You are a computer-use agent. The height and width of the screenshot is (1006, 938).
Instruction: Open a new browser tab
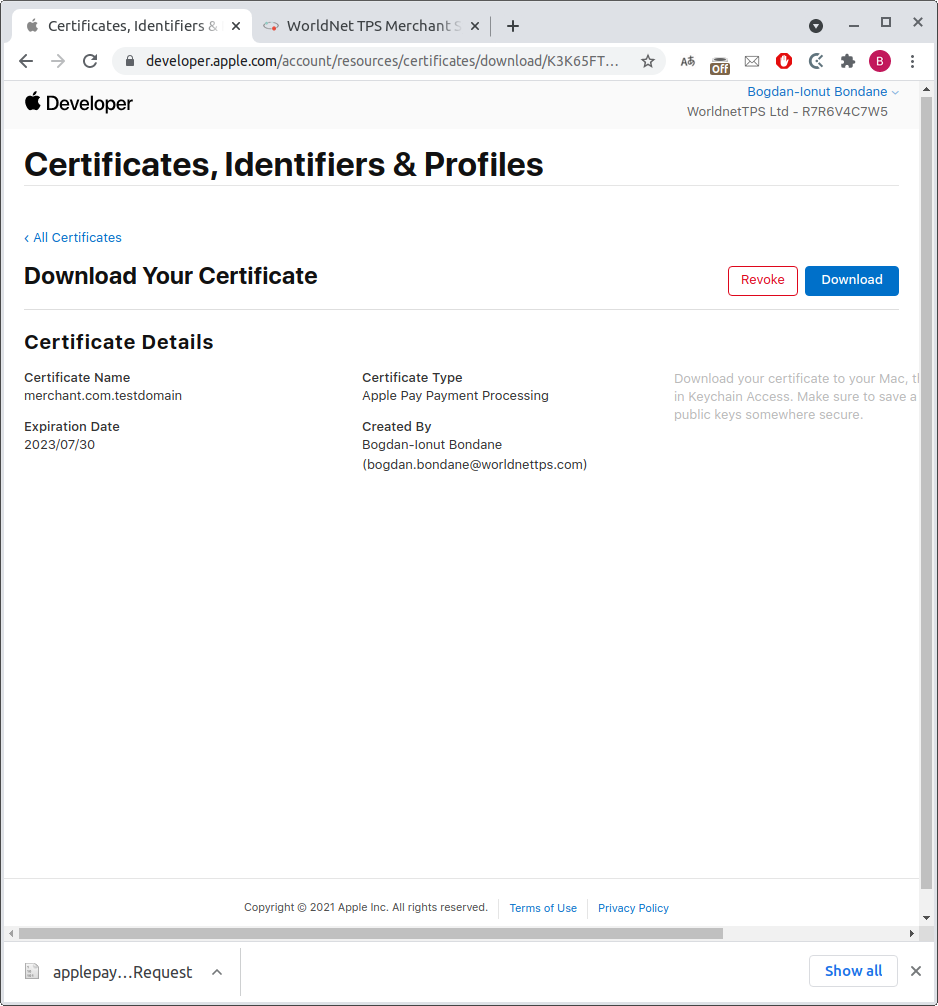[x=513, y=26]
